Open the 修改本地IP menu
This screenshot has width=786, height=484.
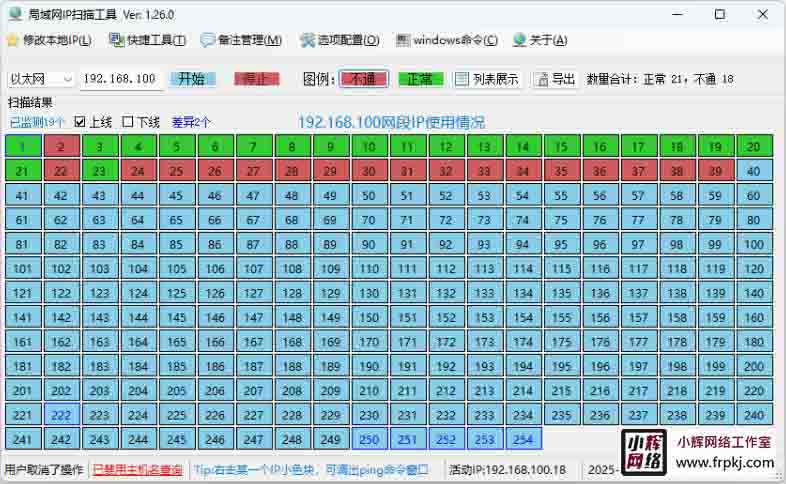pos(49,40)
